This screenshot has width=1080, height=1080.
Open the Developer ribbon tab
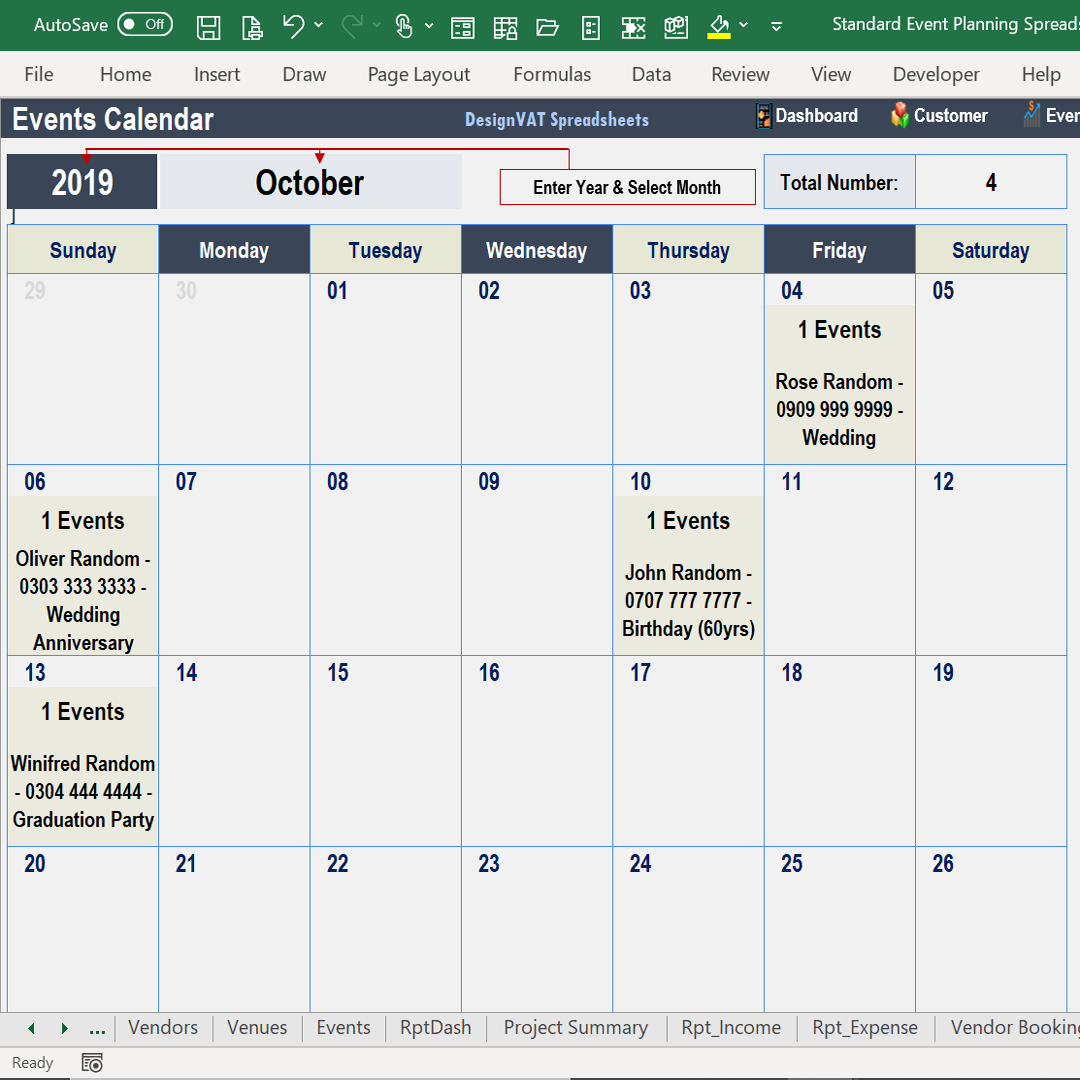pyautogui.click(x=936, y=74)
